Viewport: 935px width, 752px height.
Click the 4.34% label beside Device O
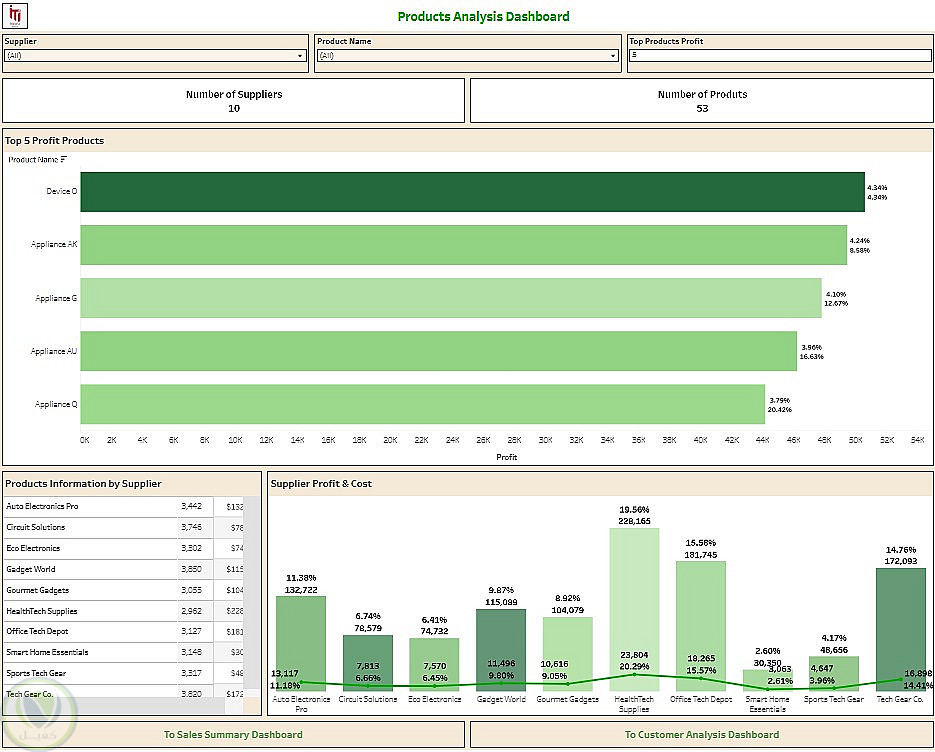point(877,187)
